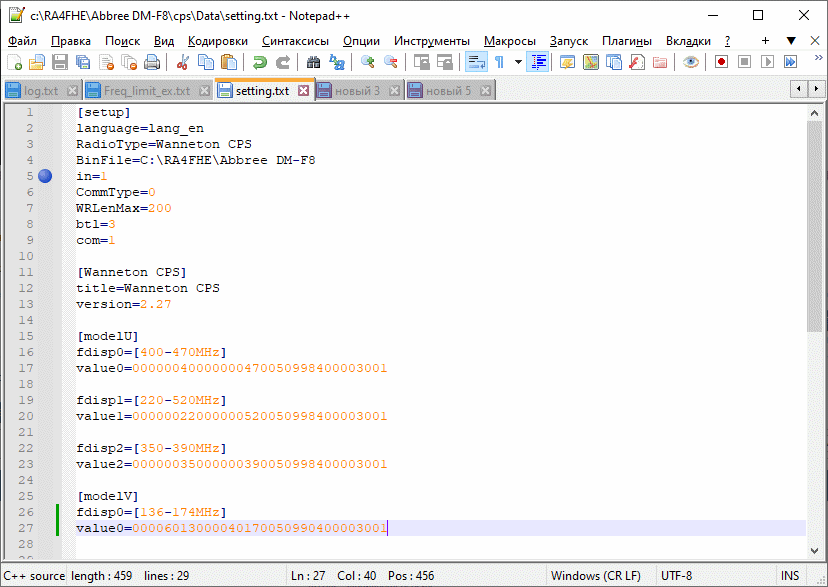
Task: Open a file with the folder icon
Action: click(x=37, y=62)
